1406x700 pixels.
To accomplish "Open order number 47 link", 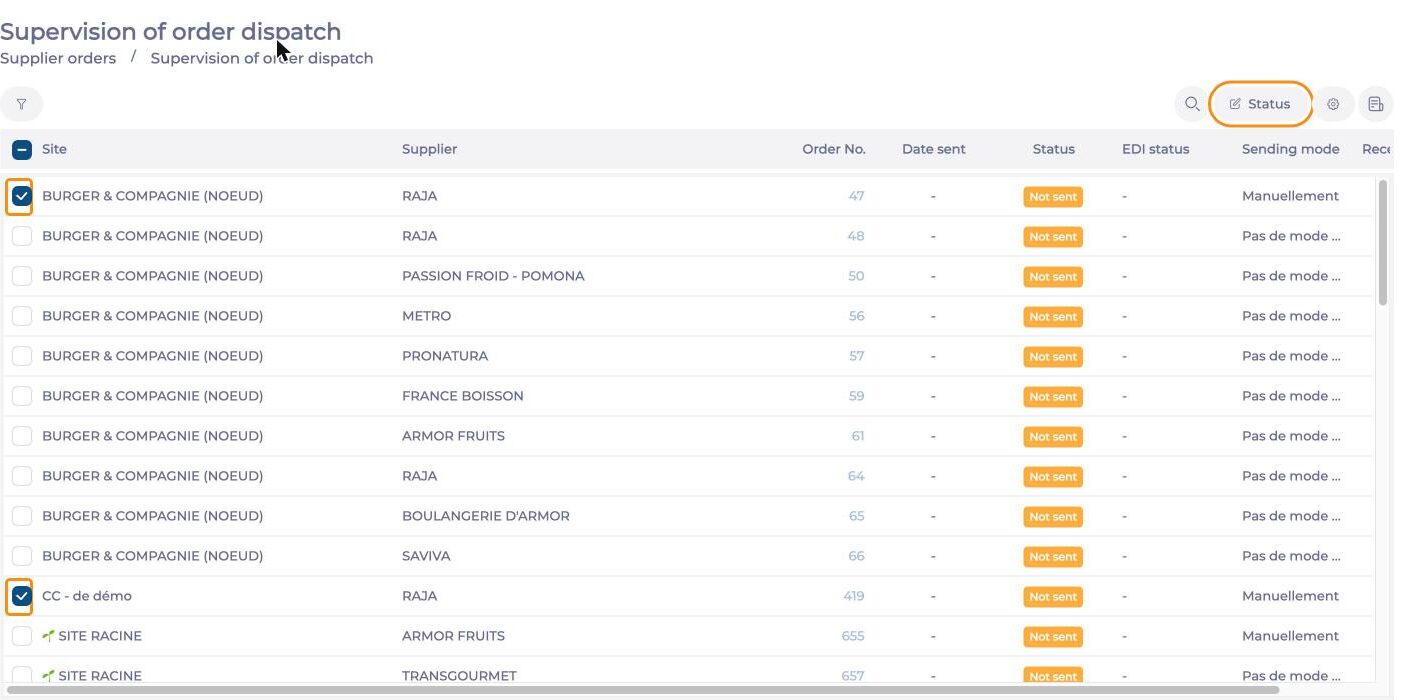I will pyautogui.click(x=856, y=196).
